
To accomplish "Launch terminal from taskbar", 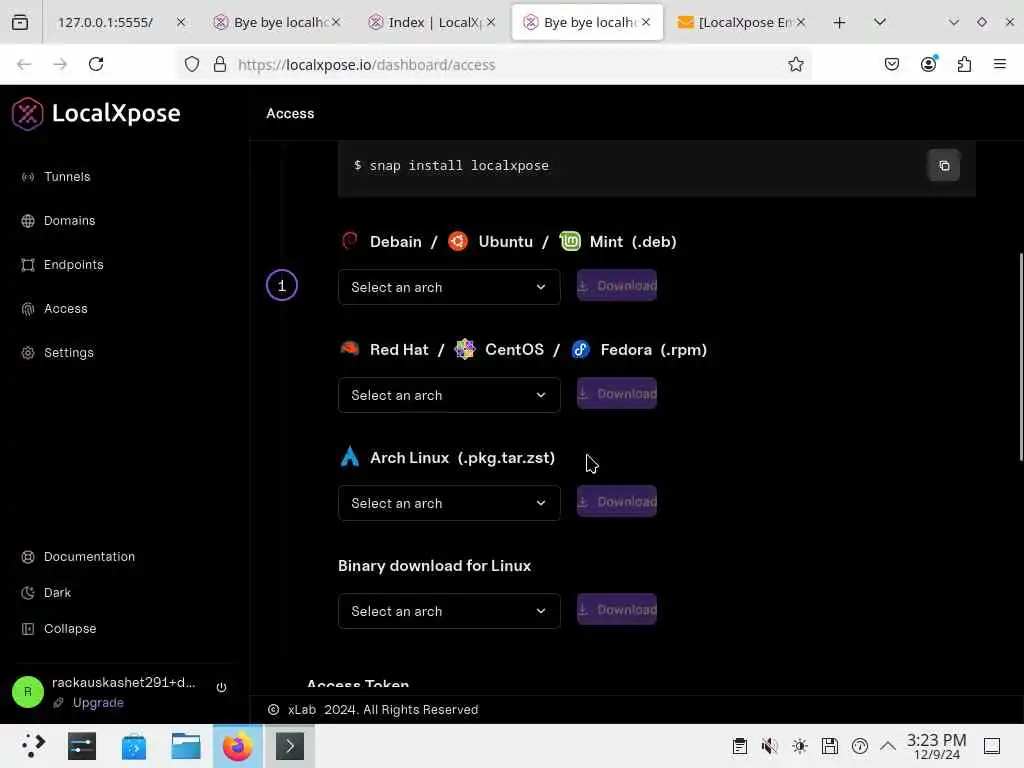I will [x=289, y=746].
